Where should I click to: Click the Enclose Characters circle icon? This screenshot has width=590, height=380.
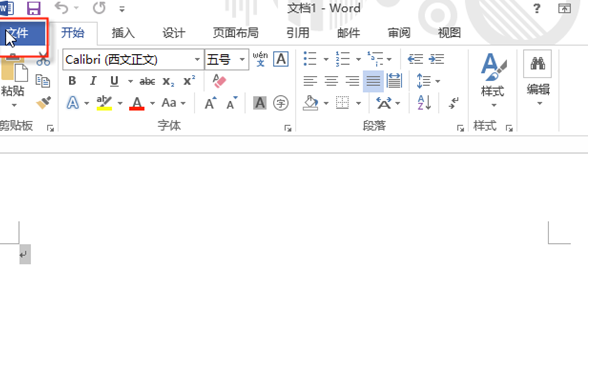(281, 103)
